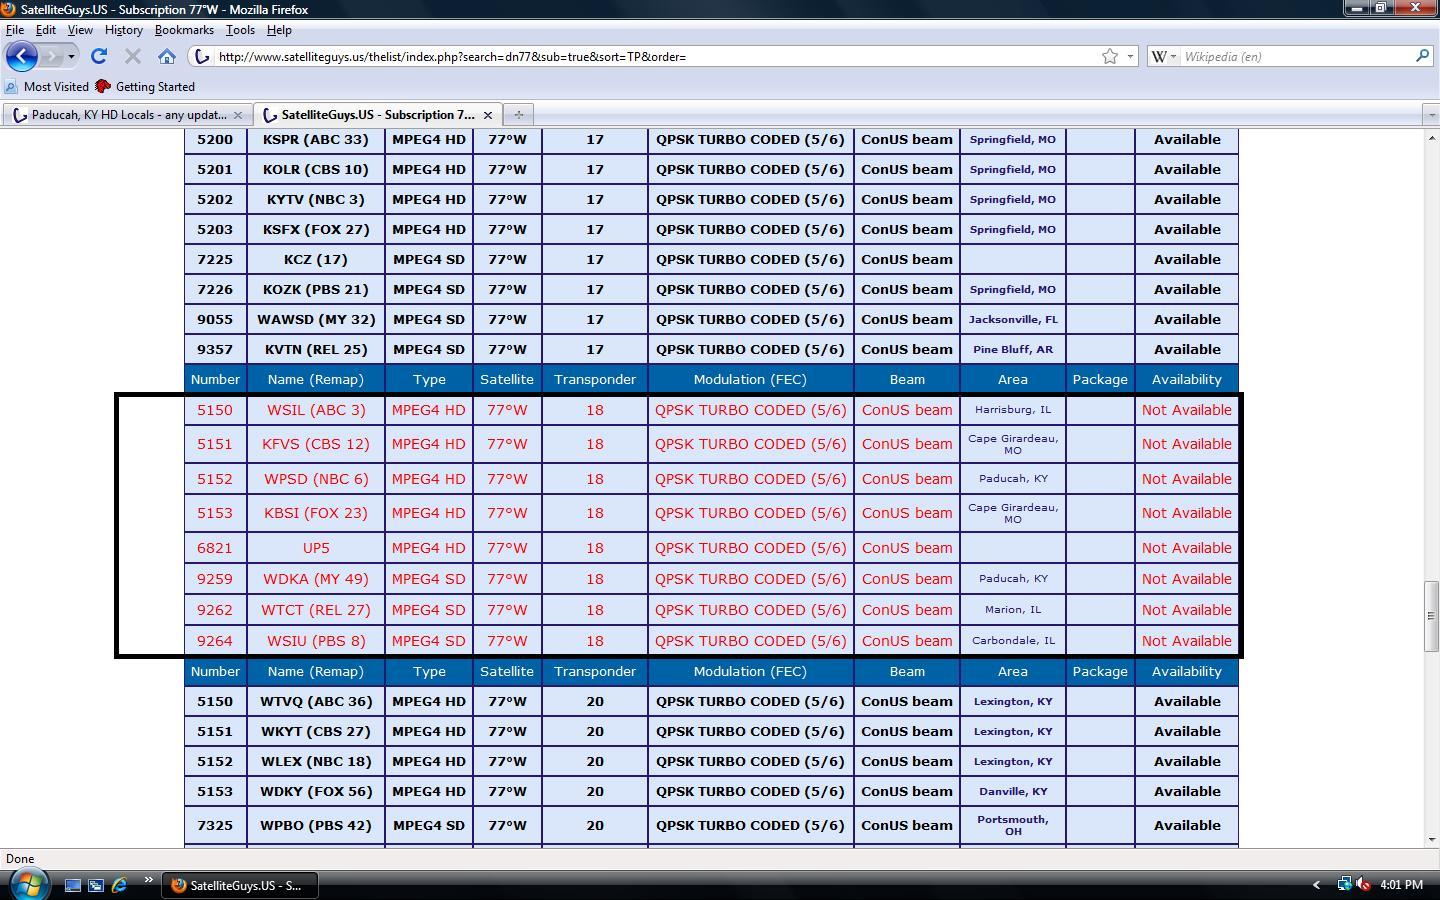Click the search magnifier icon in Wikipedia box
1440x900 pixels.
coord(1422,57)
